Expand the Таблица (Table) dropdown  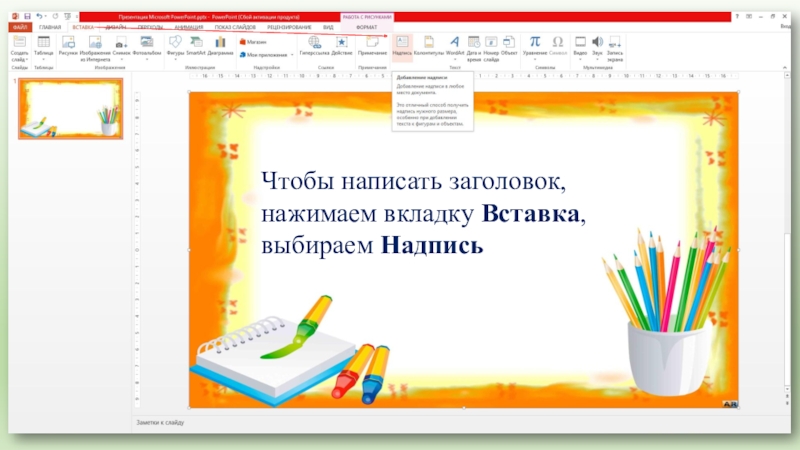[44, 47]
